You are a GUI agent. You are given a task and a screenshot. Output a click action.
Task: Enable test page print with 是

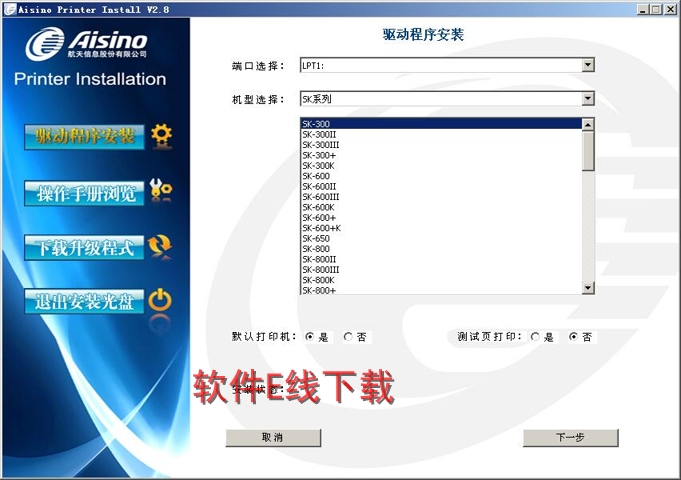[x=536, y=337]
